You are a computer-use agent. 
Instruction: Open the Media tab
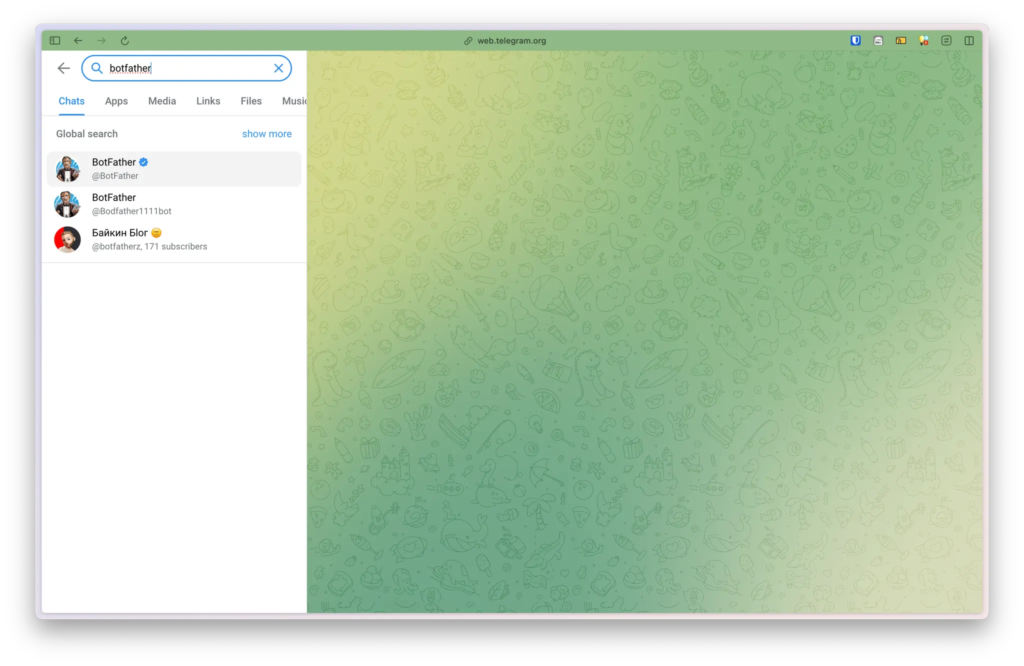tap(162, 101)
